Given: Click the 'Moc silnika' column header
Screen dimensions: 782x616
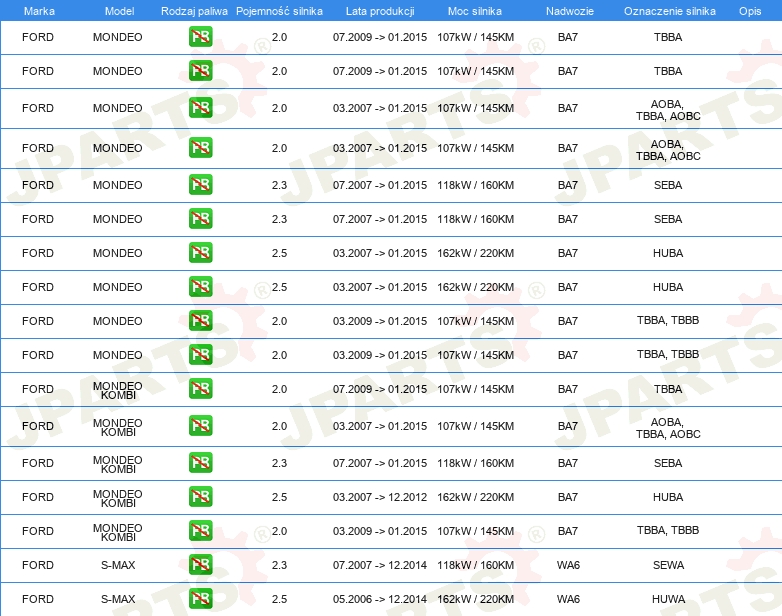Looking at the screenshot, I should click(x=475, y=11).
